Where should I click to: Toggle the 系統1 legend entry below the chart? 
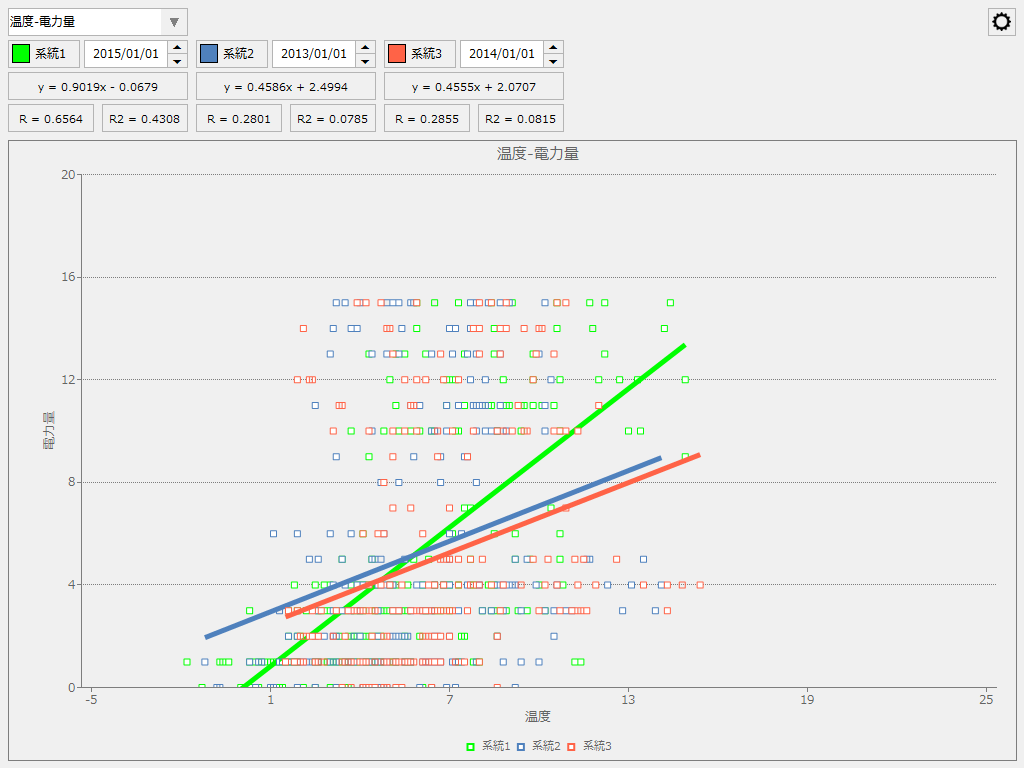(x=490, y=747)
